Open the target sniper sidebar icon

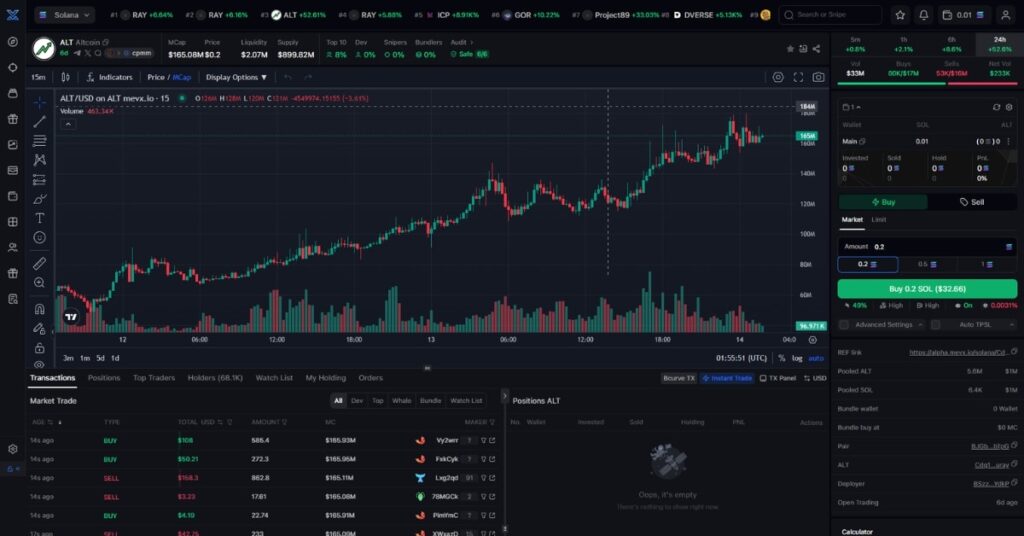click(x=12, y=68)
